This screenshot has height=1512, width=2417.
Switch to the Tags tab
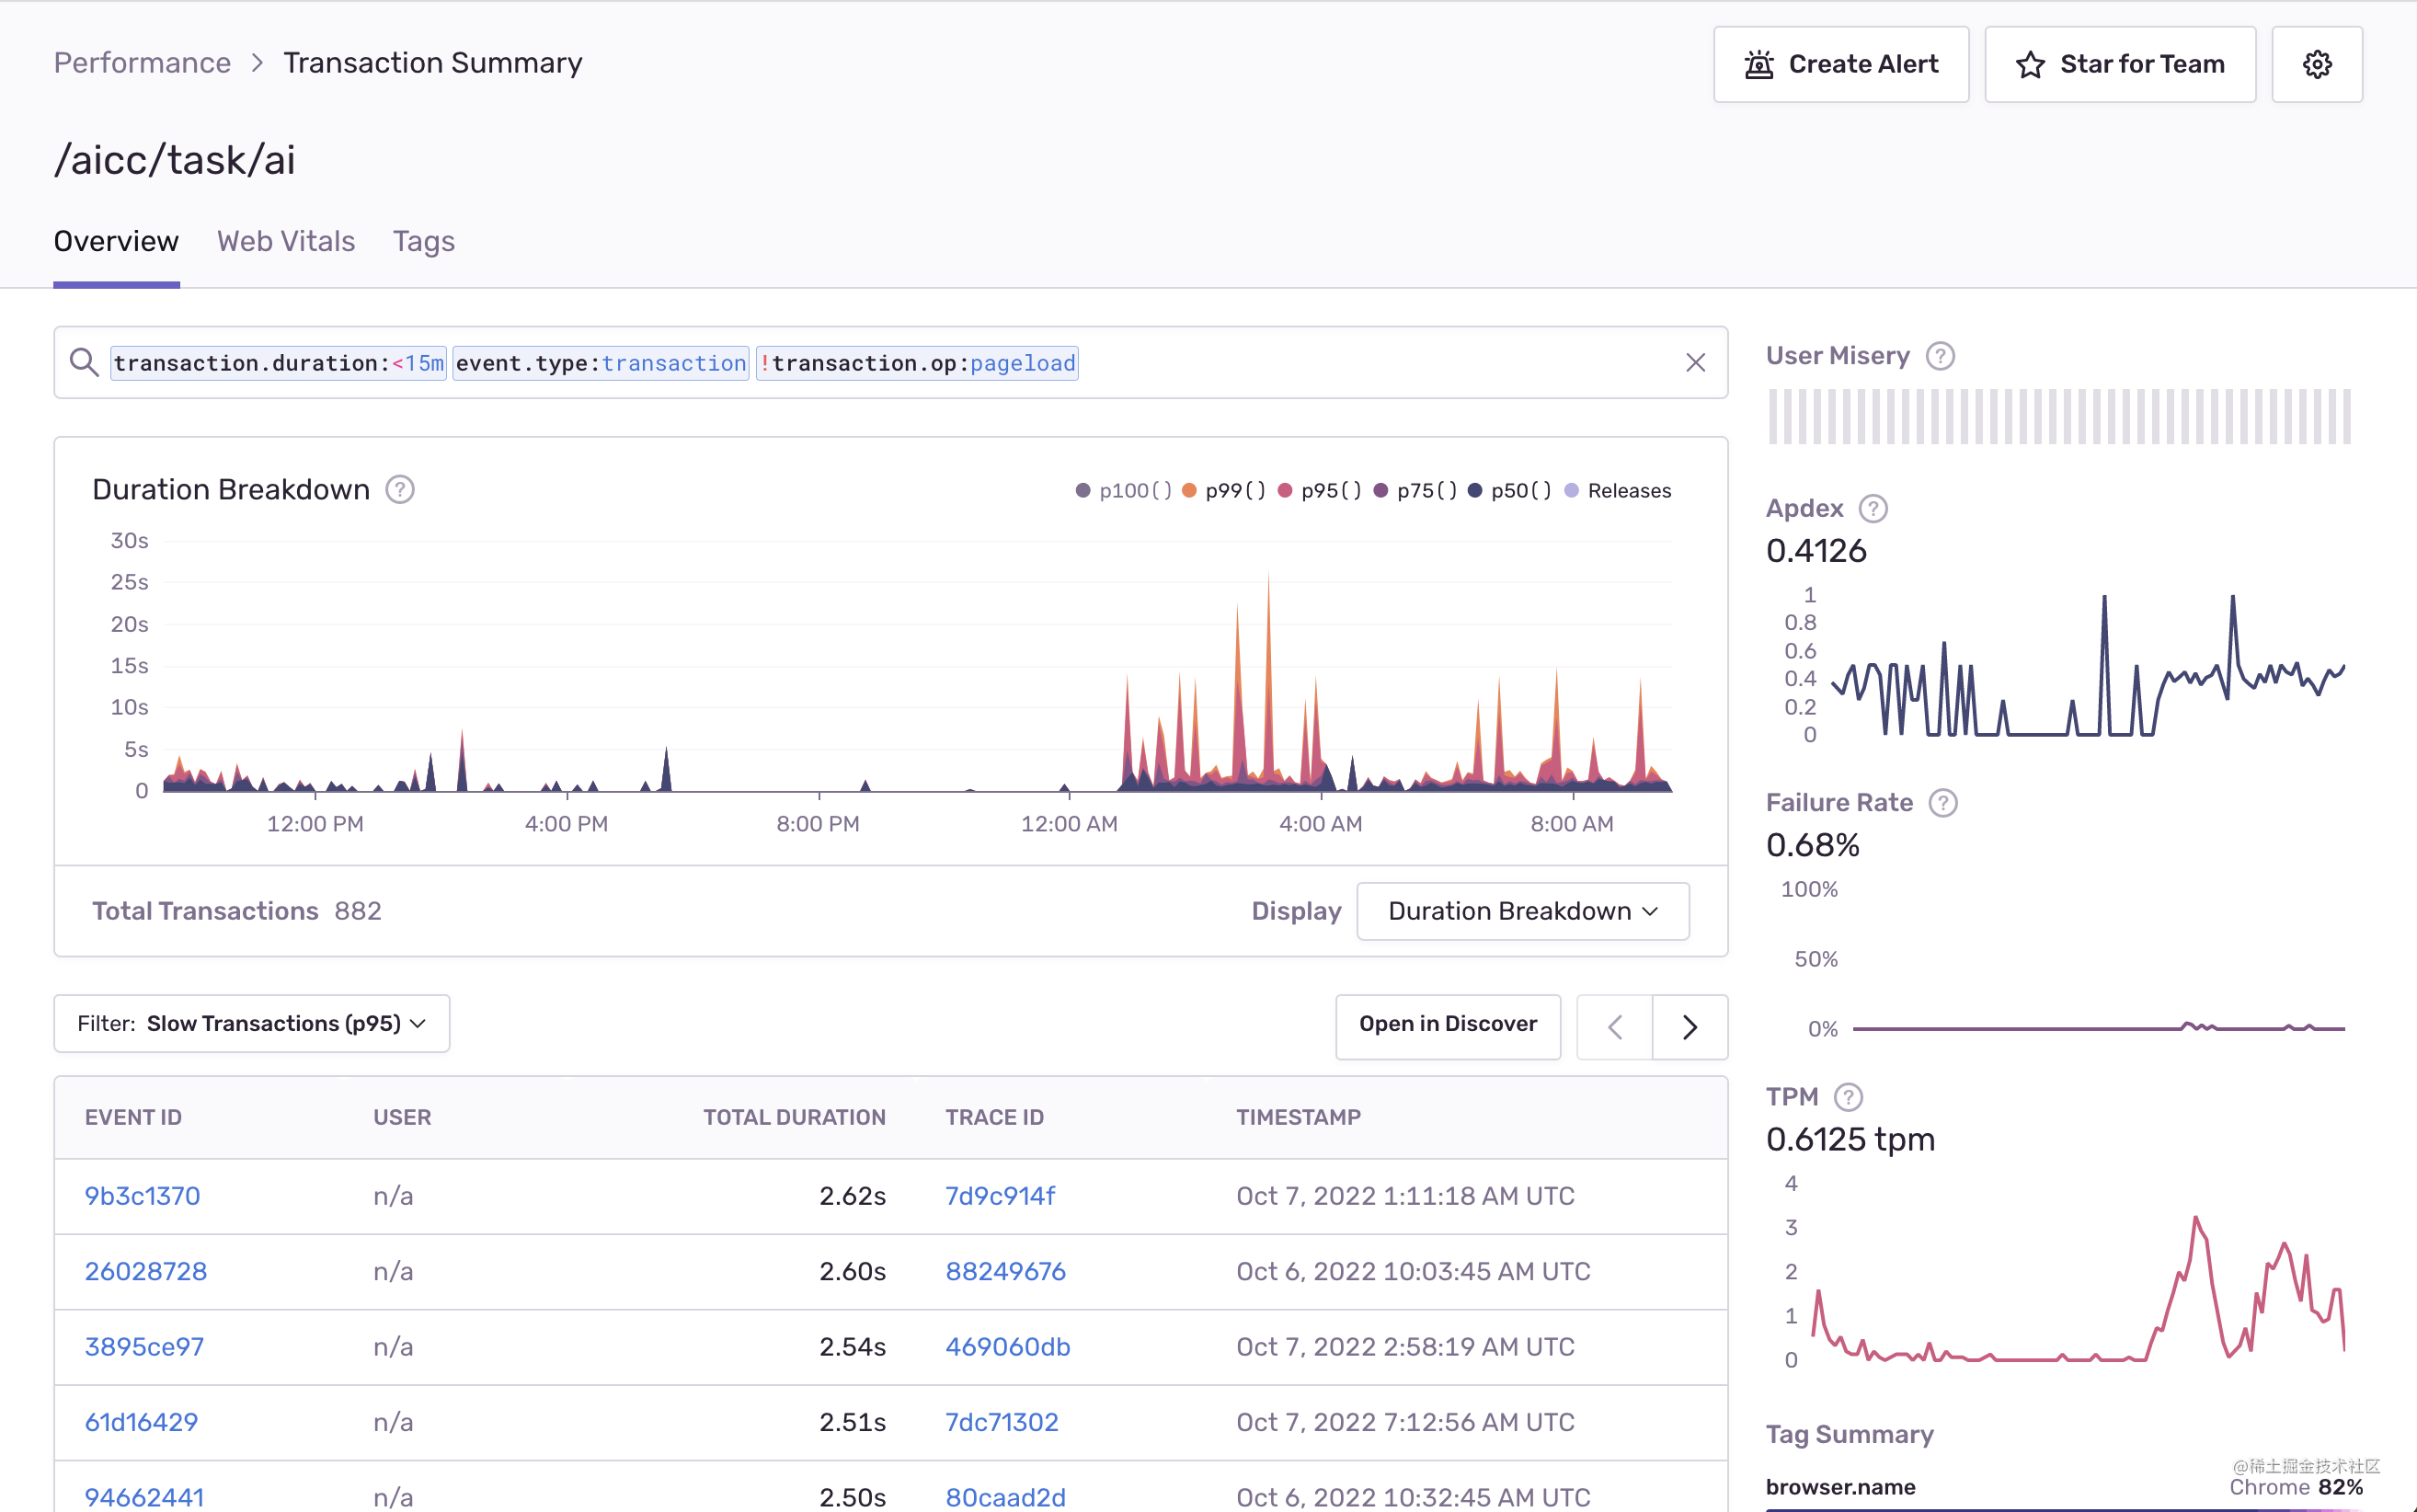424,241
